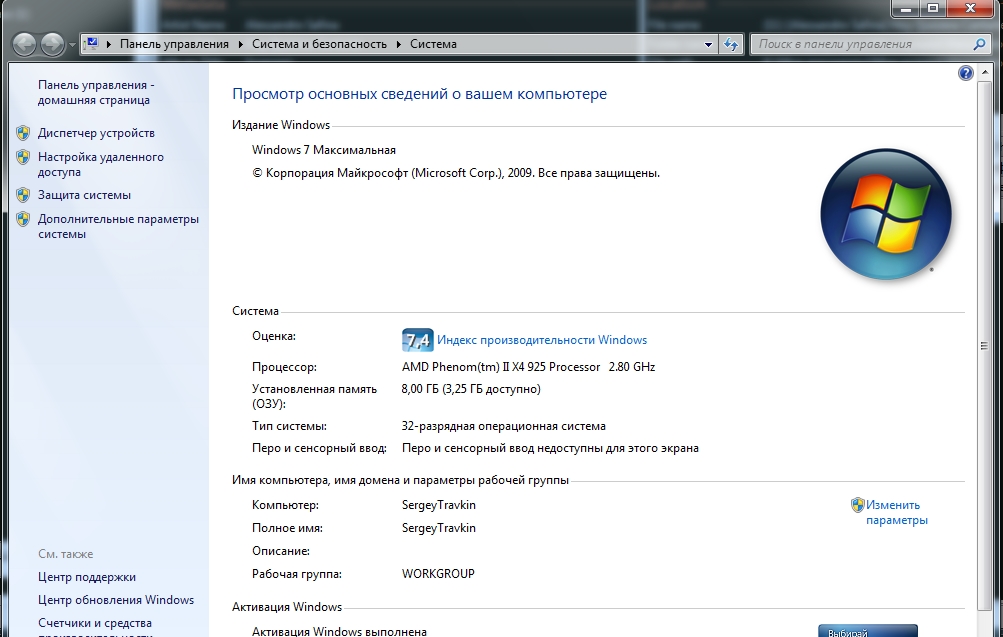Click the Back navigation arrow button
This screenshot has height=637, width=1003.
(x=24, y=44)
